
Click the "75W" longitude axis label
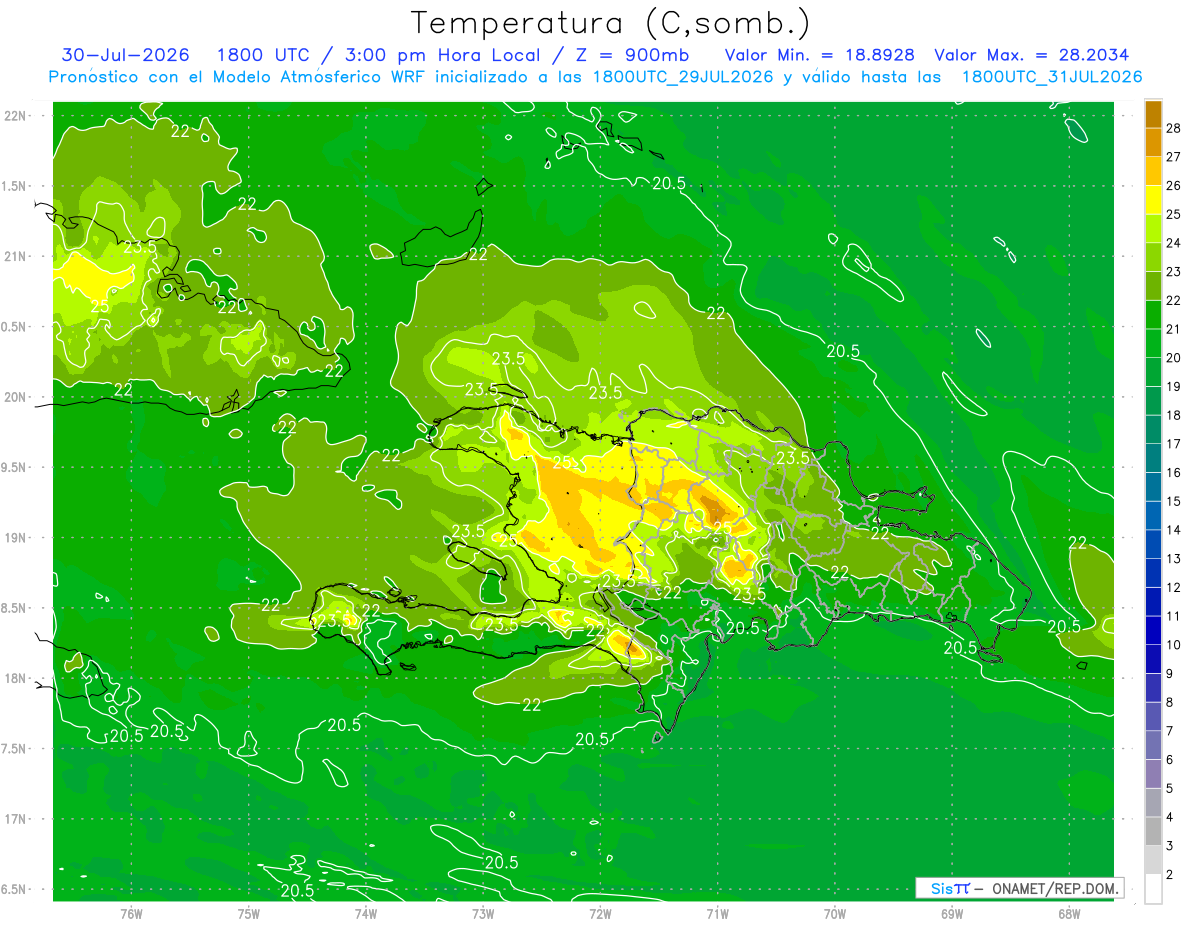pyautogui.click(x=249, y=914)
